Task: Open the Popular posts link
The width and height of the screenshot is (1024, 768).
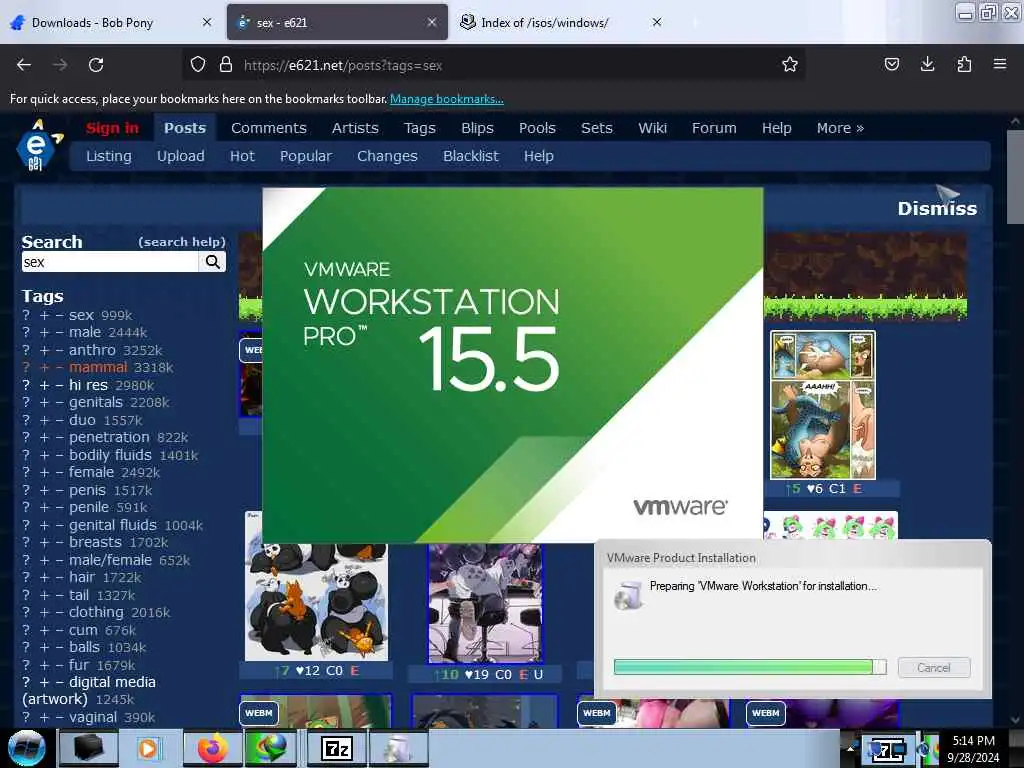Action: coord(306,156)
